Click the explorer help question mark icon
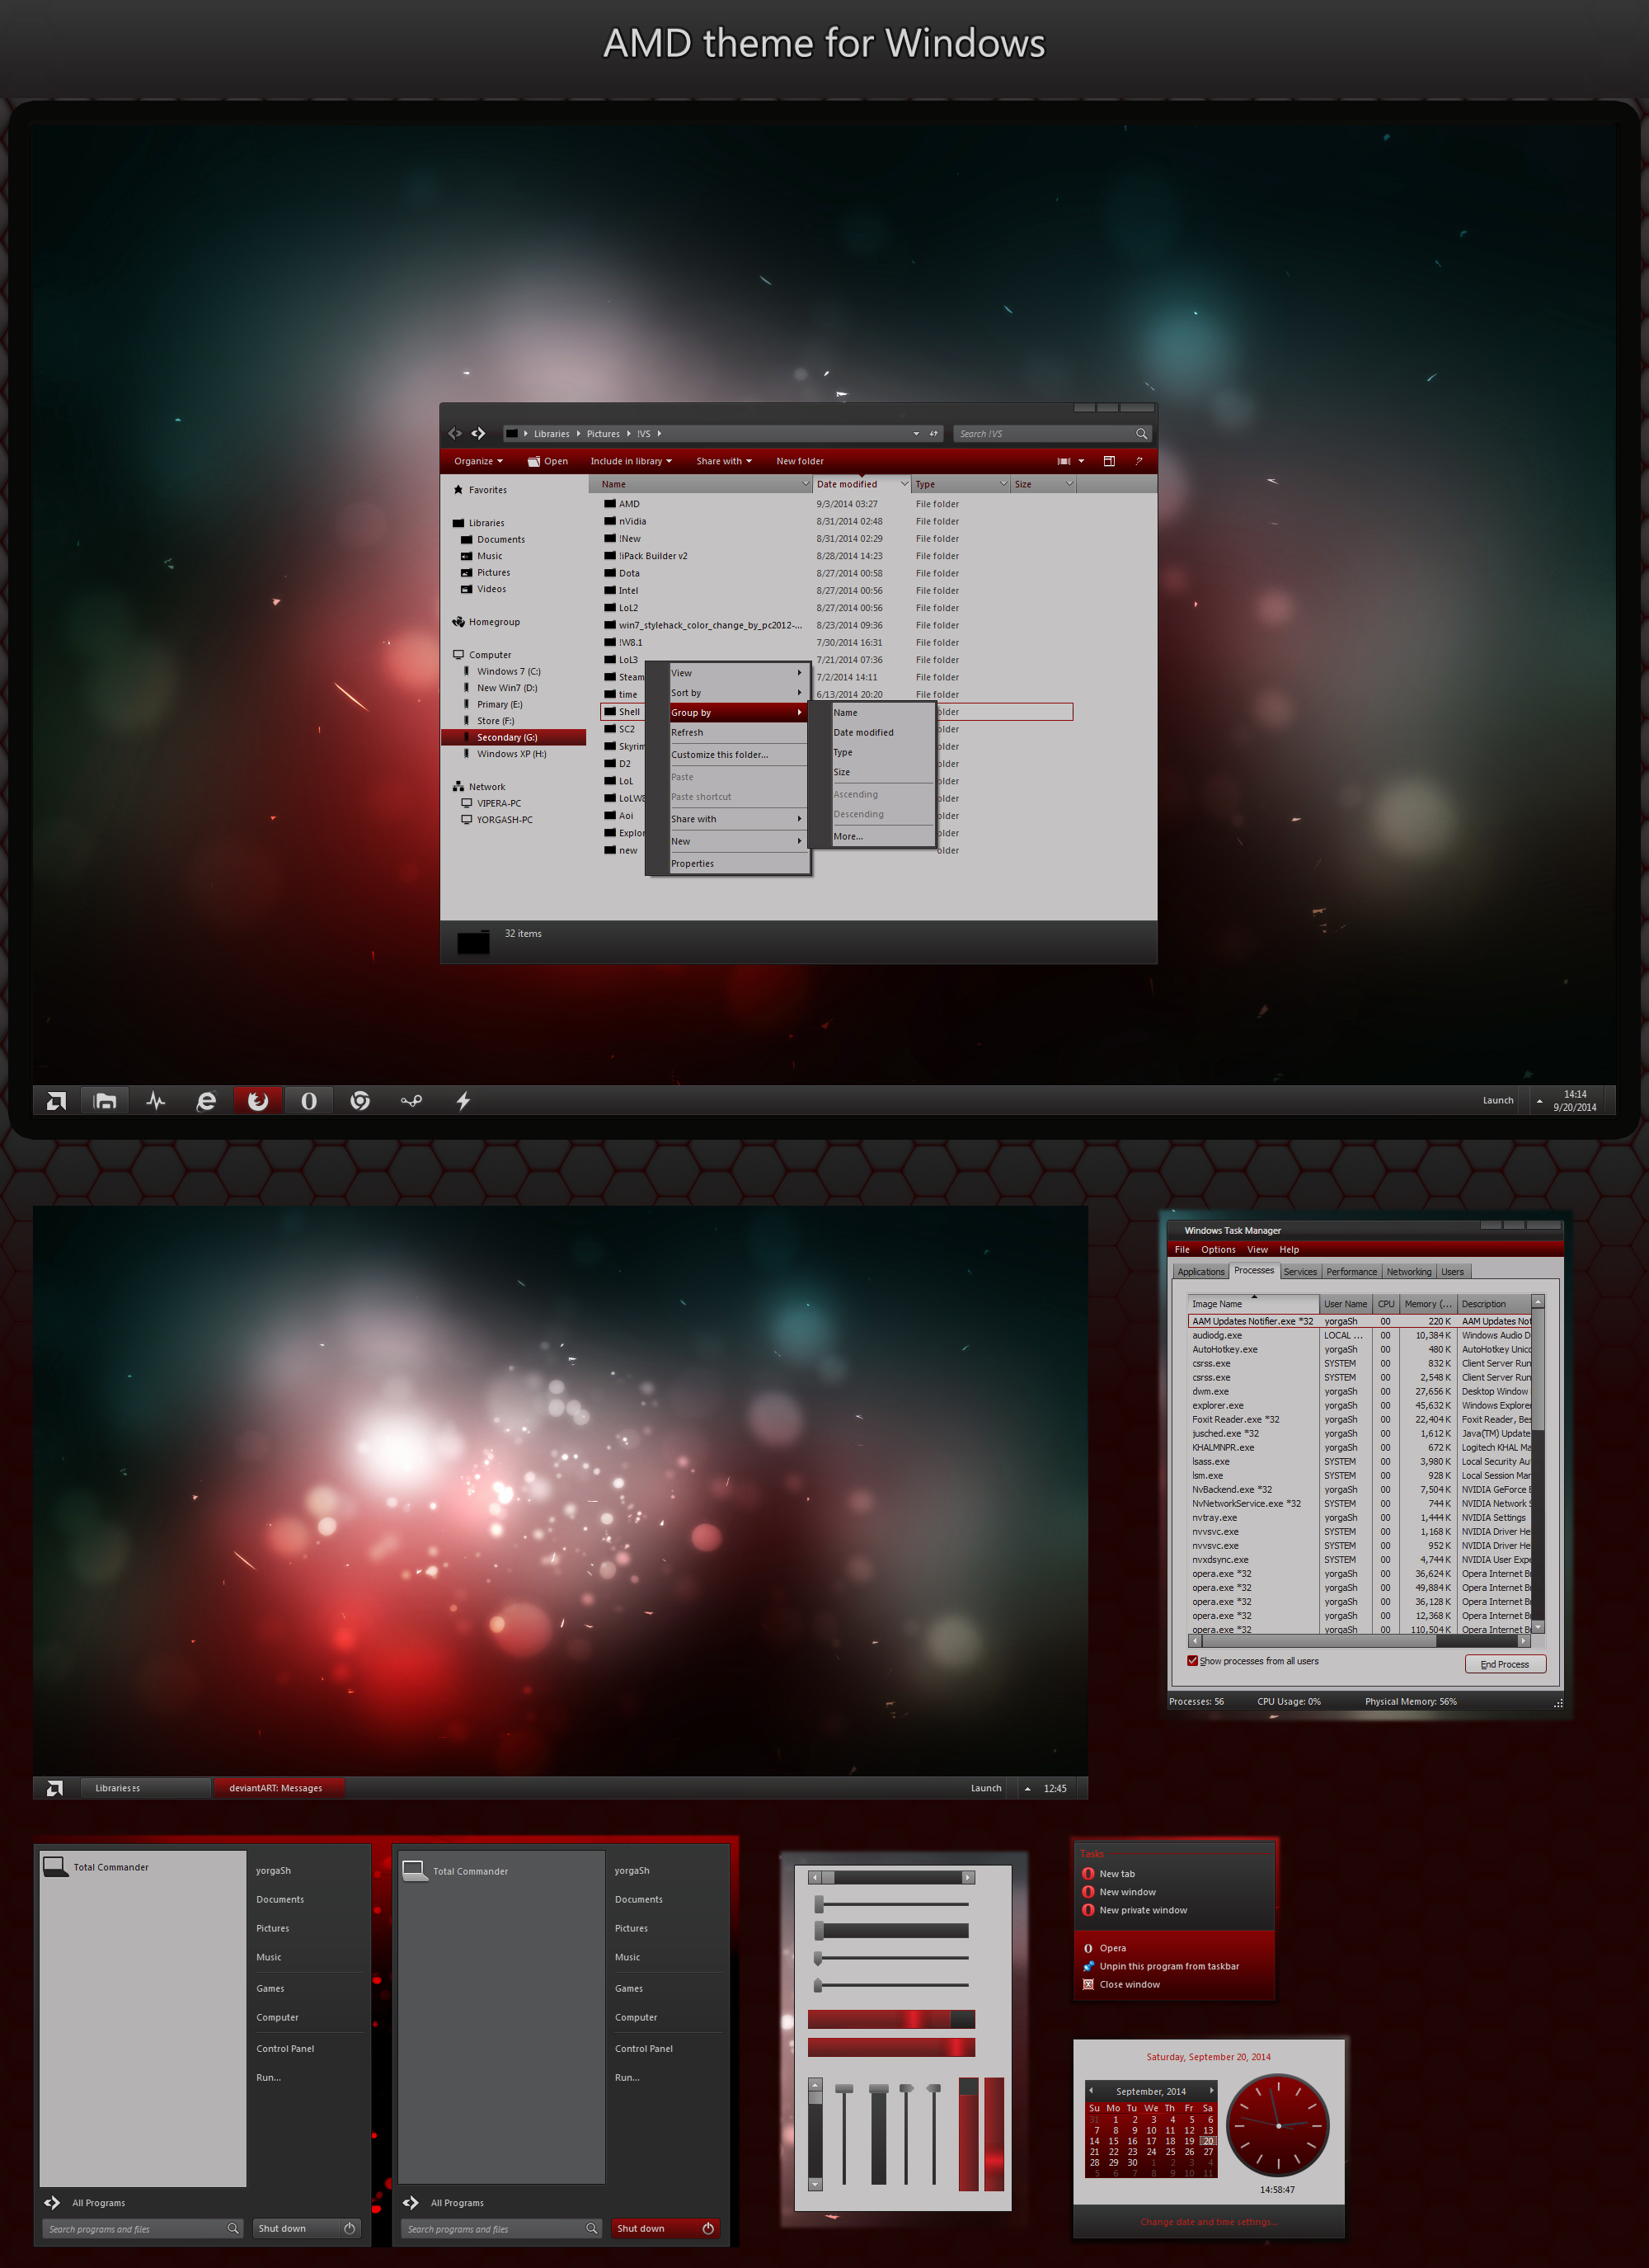Screen dimensions: 1649x2268 click(1138, 461)
